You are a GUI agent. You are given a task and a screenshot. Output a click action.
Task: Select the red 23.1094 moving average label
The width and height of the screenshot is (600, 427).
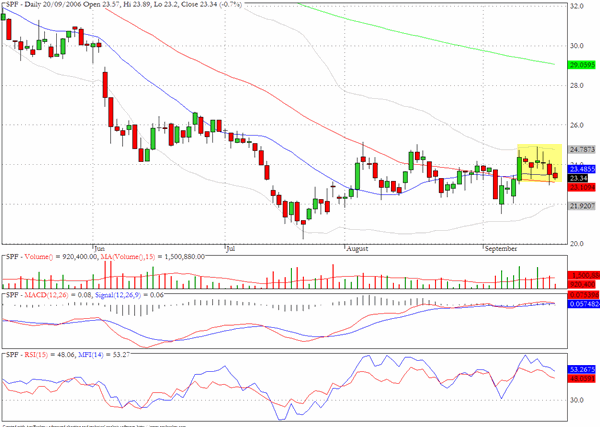click(582, 187)
